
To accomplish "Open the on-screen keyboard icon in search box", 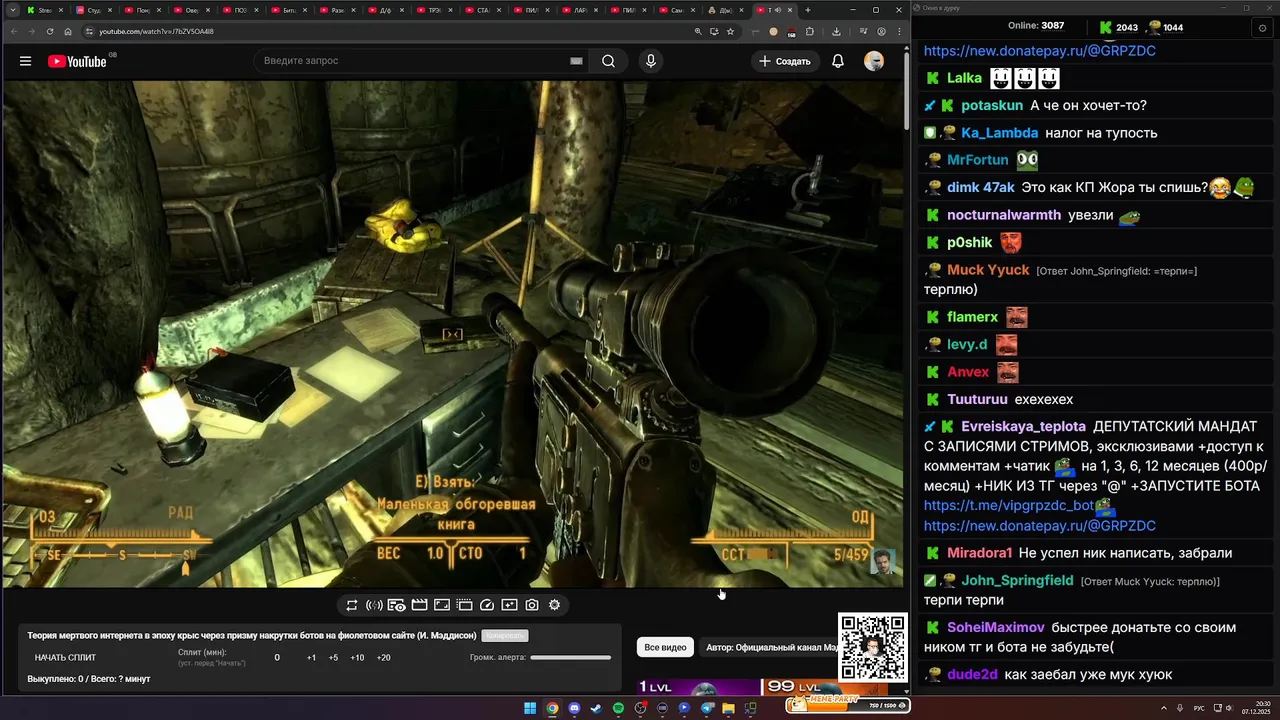I will pyautogui.click(x=576, y=61).
